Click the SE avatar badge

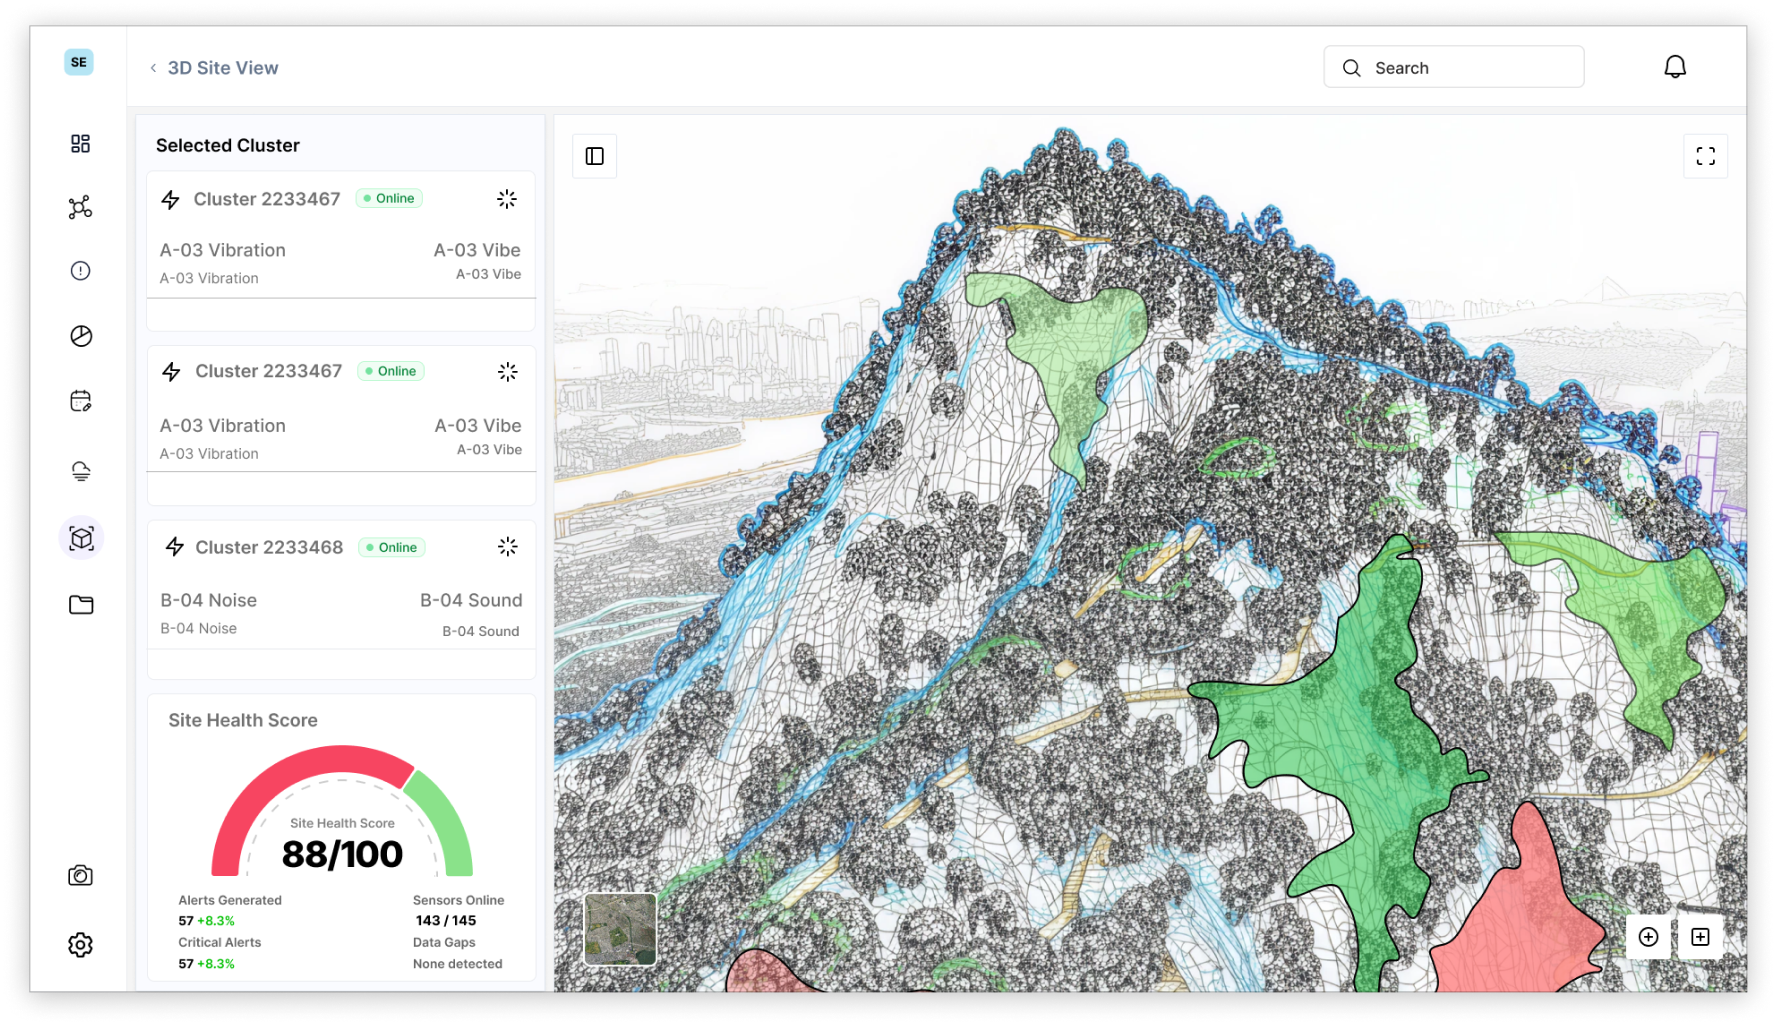79,62
